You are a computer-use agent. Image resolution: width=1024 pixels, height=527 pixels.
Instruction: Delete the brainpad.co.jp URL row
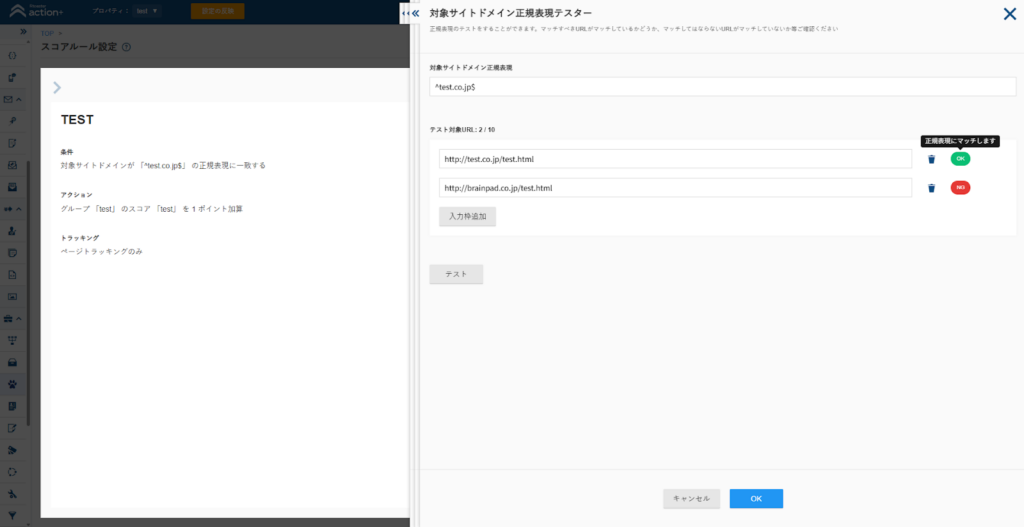(x=931, y=188)
